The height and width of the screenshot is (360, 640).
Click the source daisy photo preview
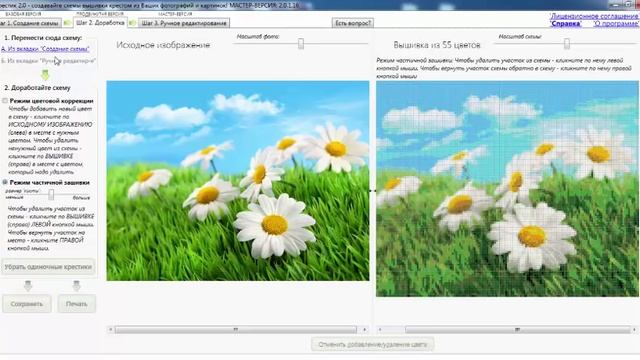click(238, 181)
